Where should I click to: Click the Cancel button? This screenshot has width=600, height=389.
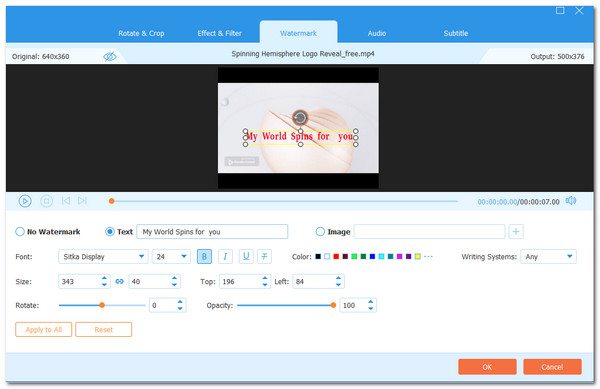[552, 367]
